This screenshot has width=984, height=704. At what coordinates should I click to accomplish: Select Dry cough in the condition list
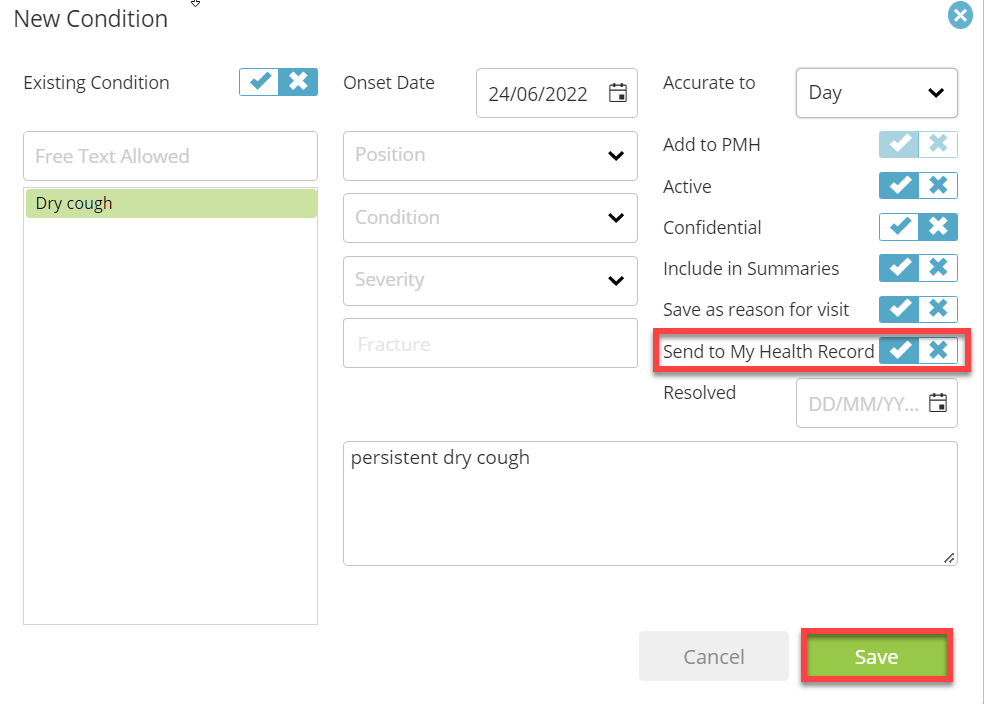[171, 203]
